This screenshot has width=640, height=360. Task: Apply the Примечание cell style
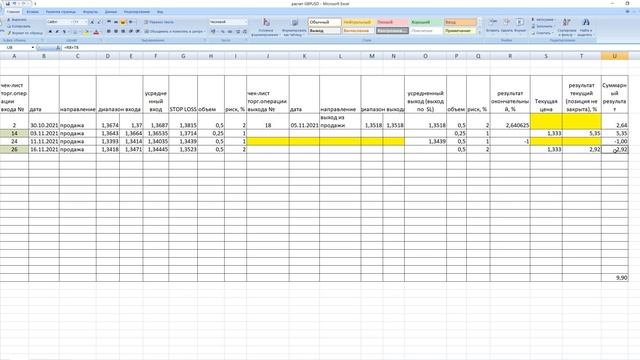(x=460, y=31)
